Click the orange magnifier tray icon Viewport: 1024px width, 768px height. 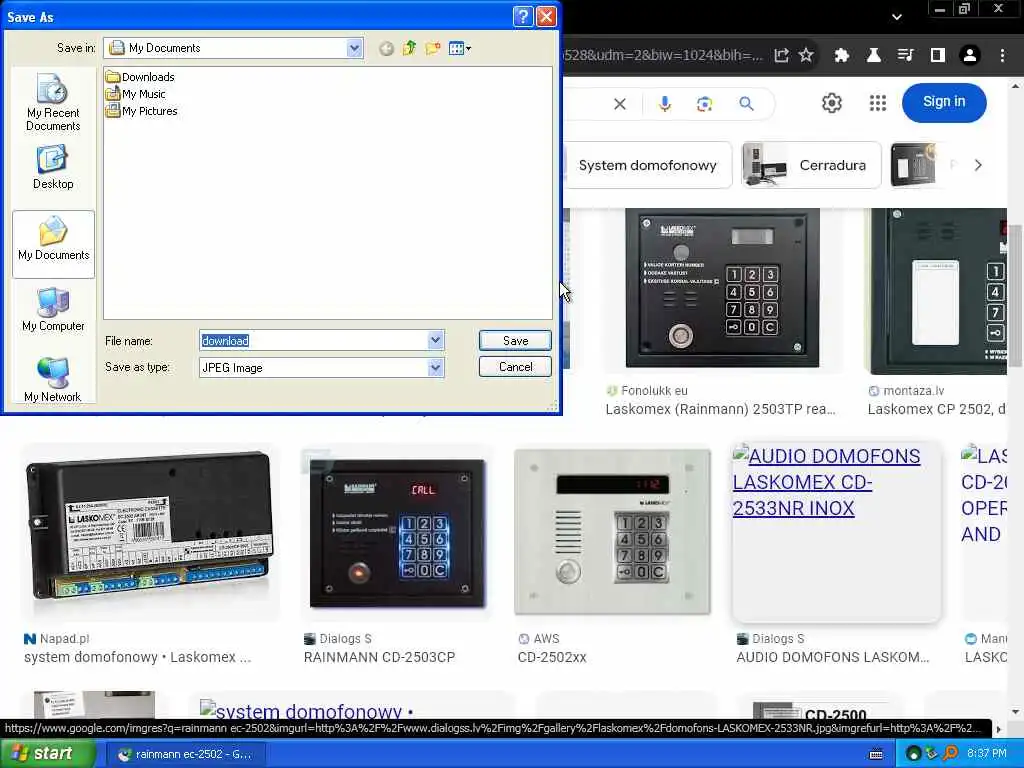coord(950,753)
